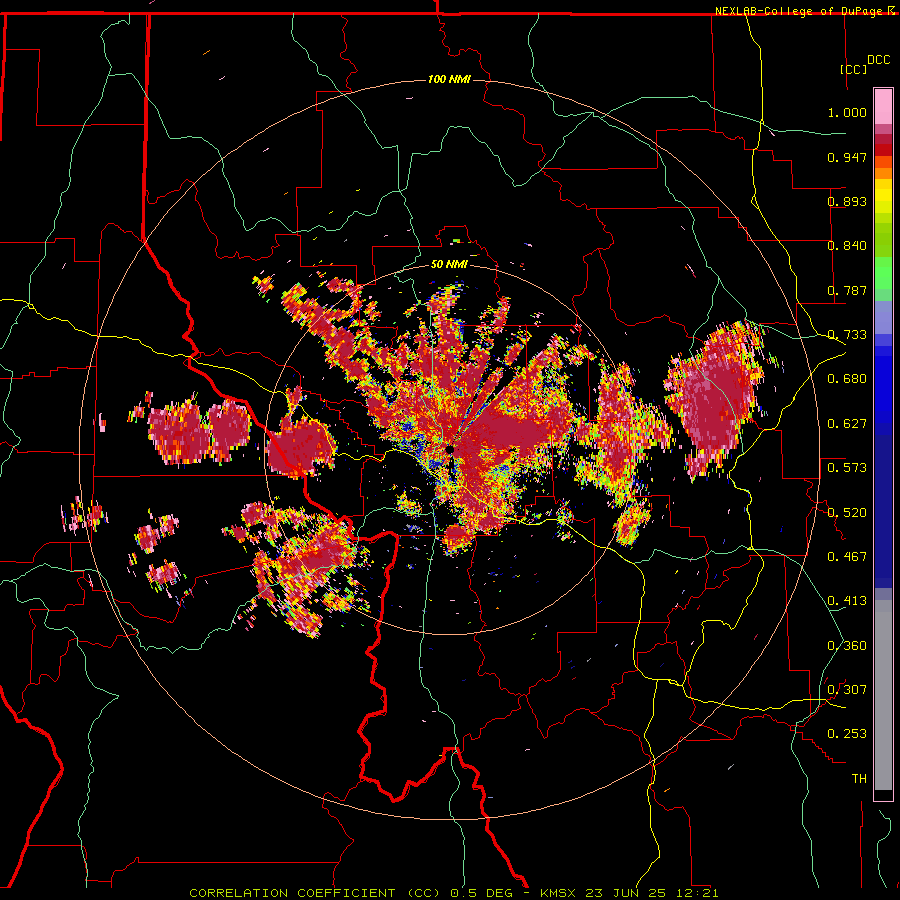Click the gray lower section of color bar
Viewport: 900px width, 900px height.
883,695
